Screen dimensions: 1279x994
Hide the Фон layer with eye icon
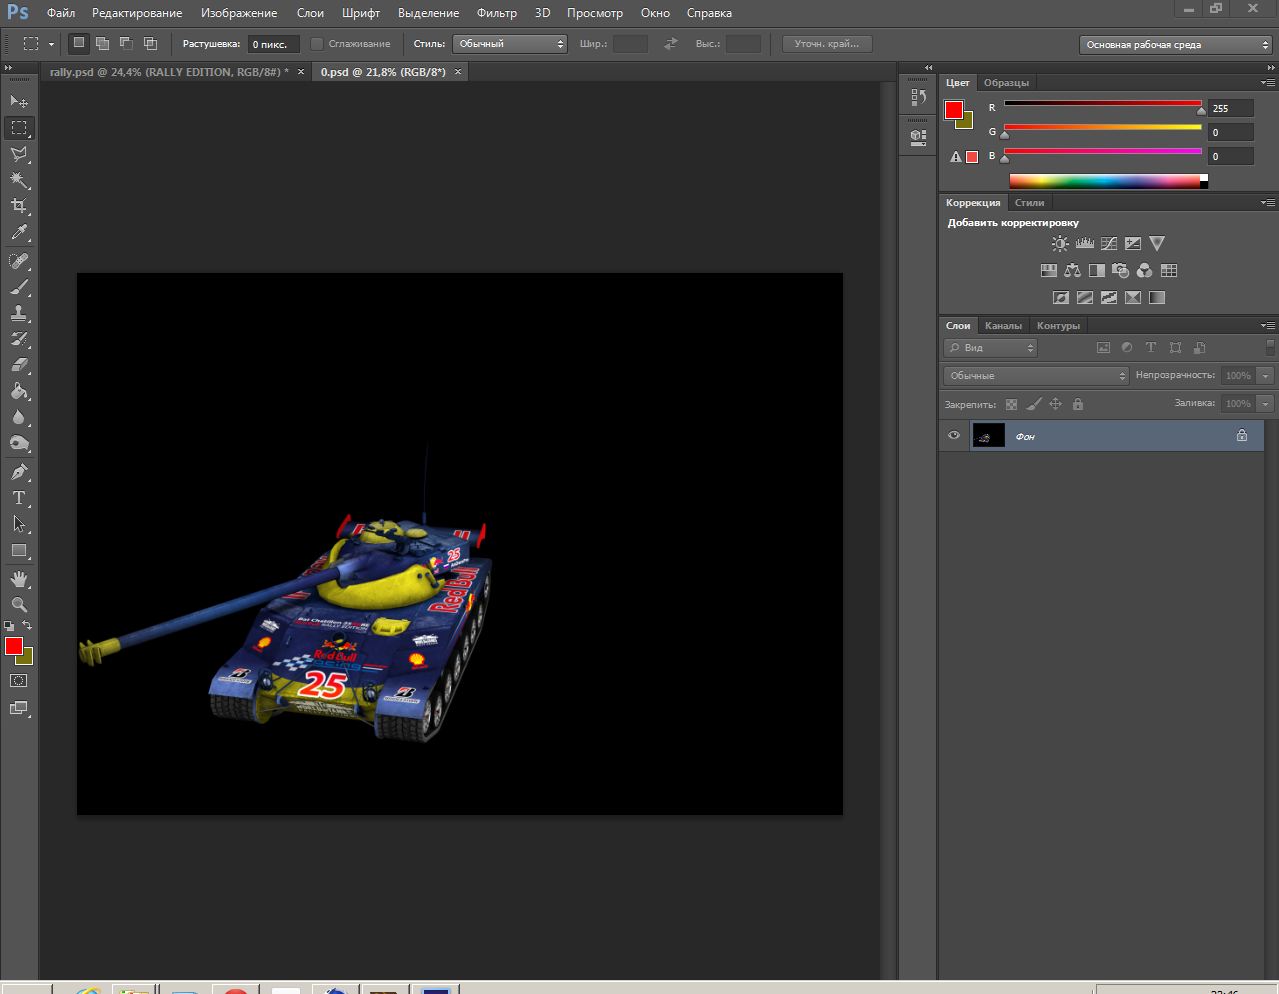coord(954,436)
